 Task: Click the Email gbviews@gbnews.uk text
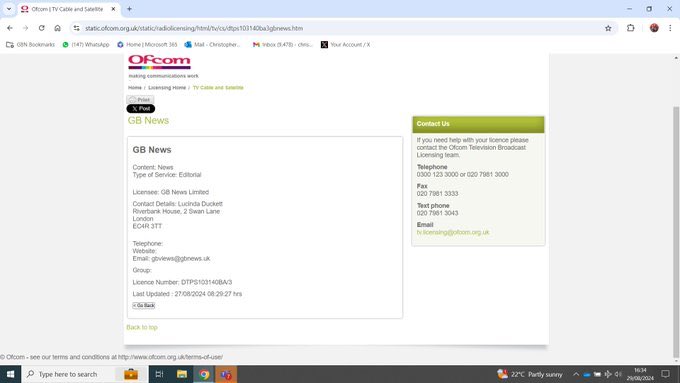(x=171, y=259)
